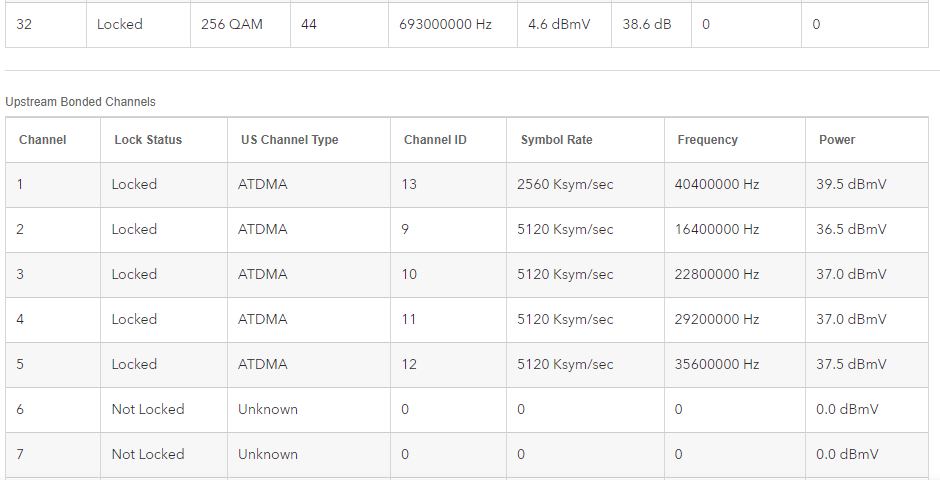The height and width of the screenshot is (480, 940).
Task: Click the Symbol Rate column header
Action: click(556, 140)
